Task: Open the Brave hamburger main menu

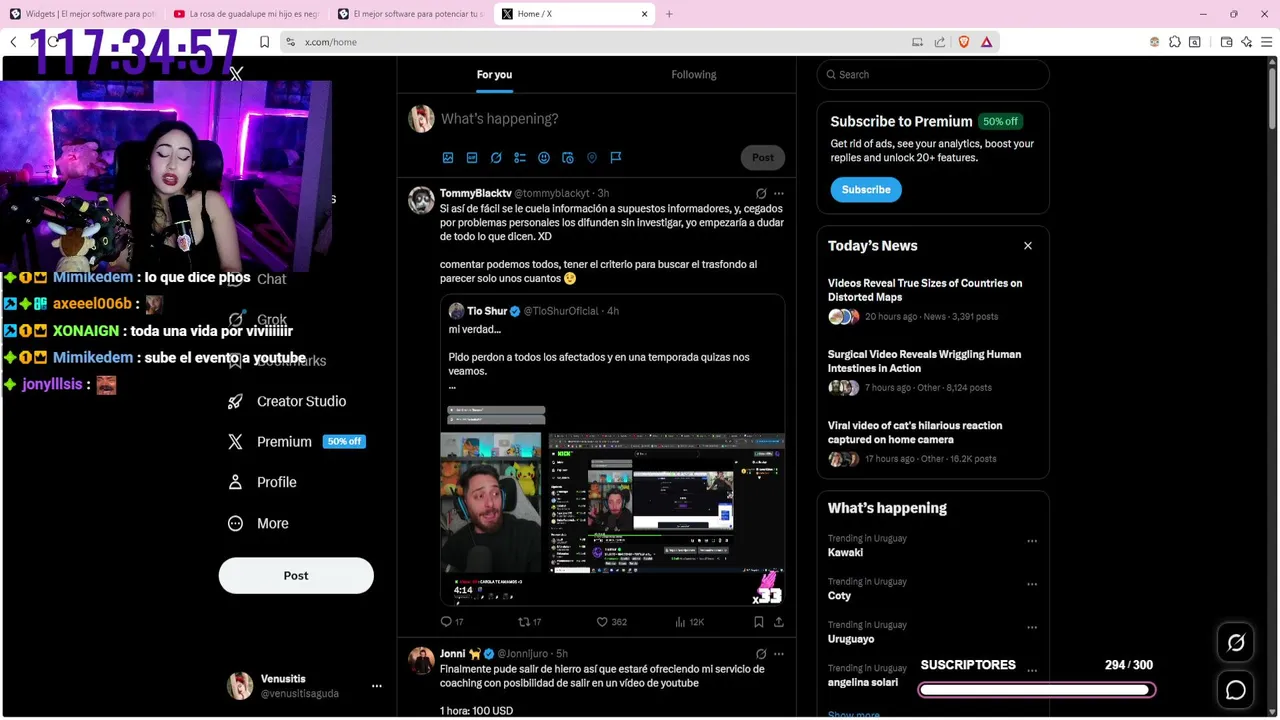Action: coord(1266,42)
